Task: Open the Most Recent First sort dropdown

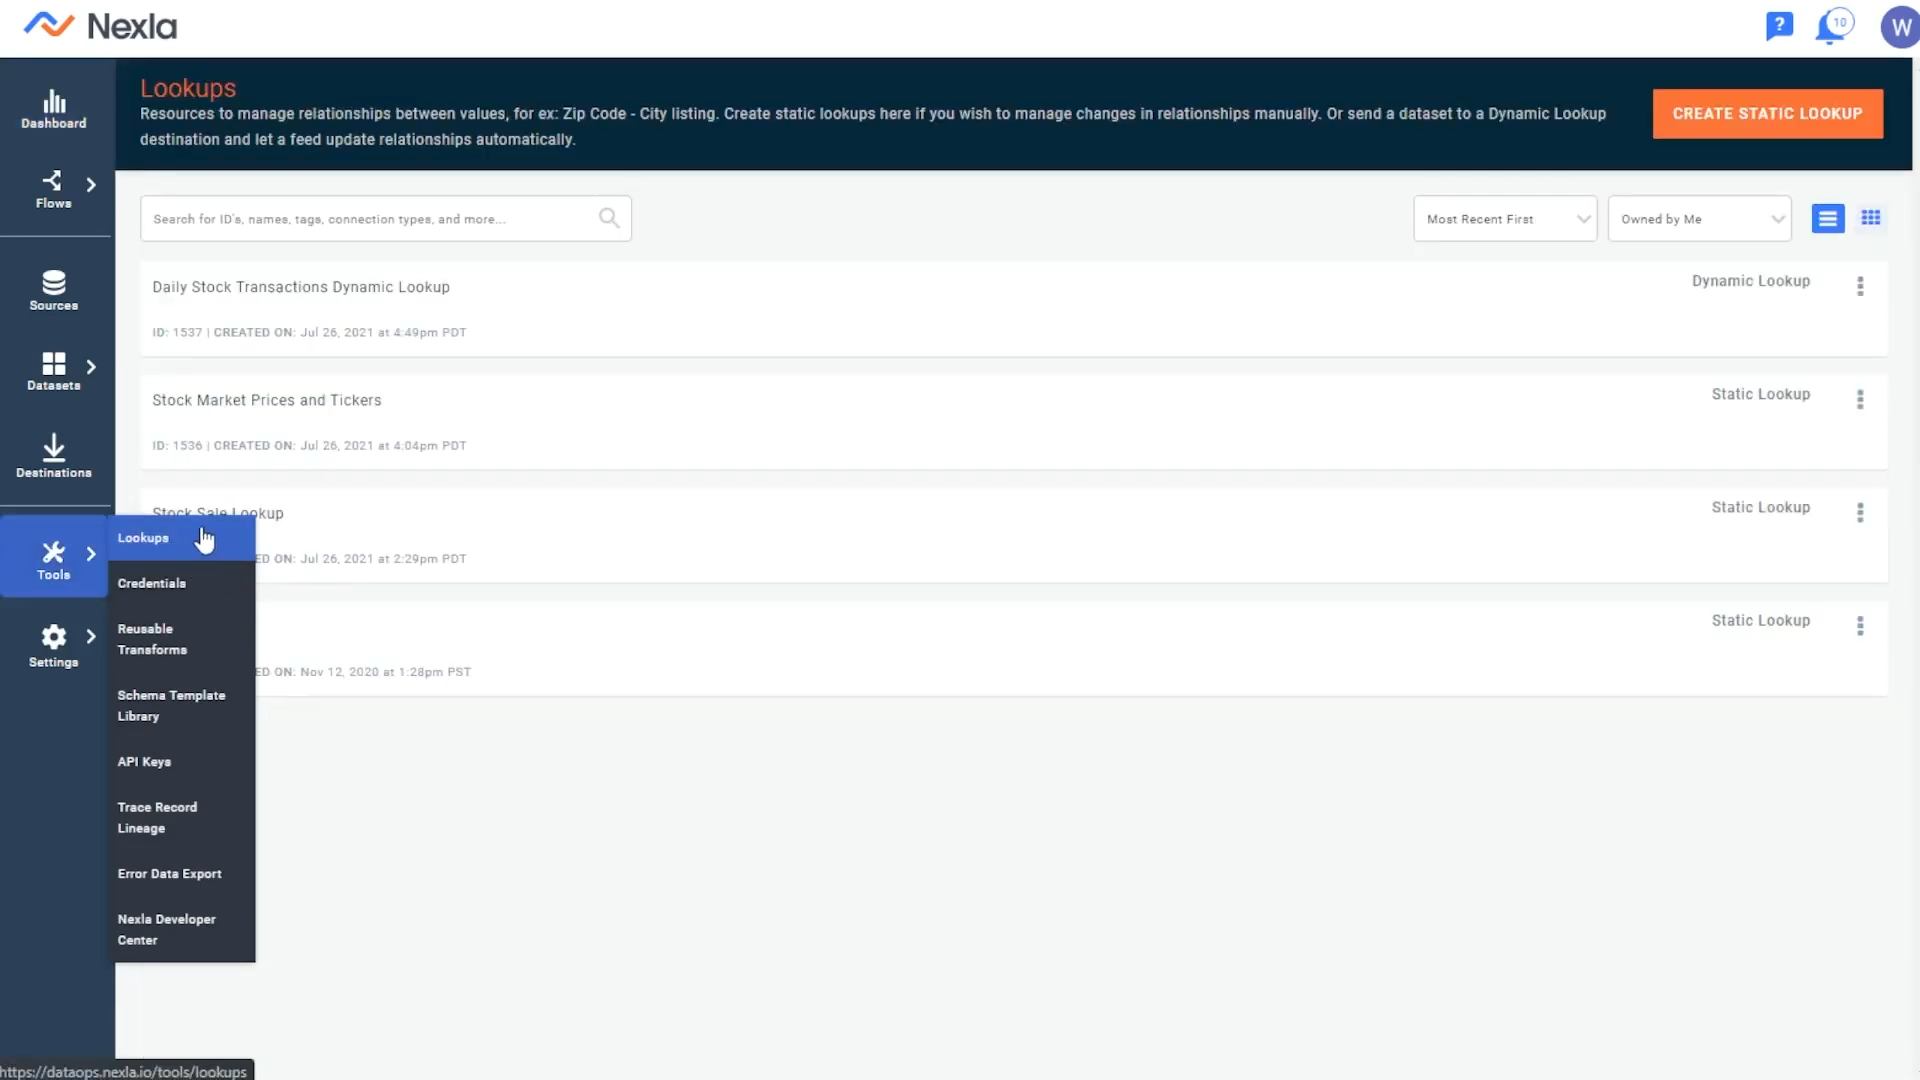Action: click(x=1504, y=218)
